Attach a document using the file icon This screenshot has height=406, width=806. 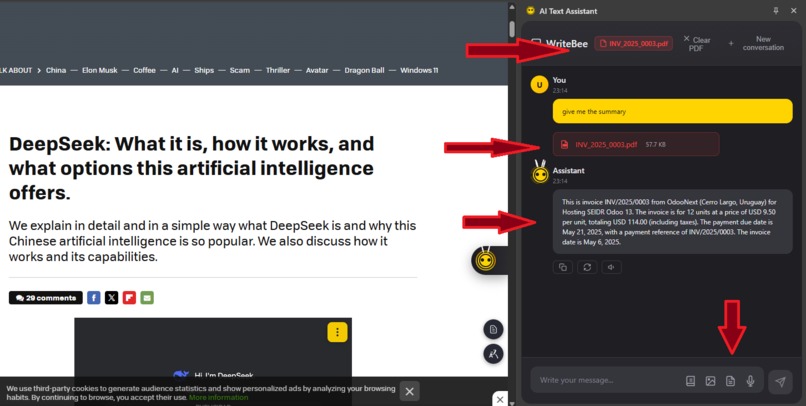730,381
